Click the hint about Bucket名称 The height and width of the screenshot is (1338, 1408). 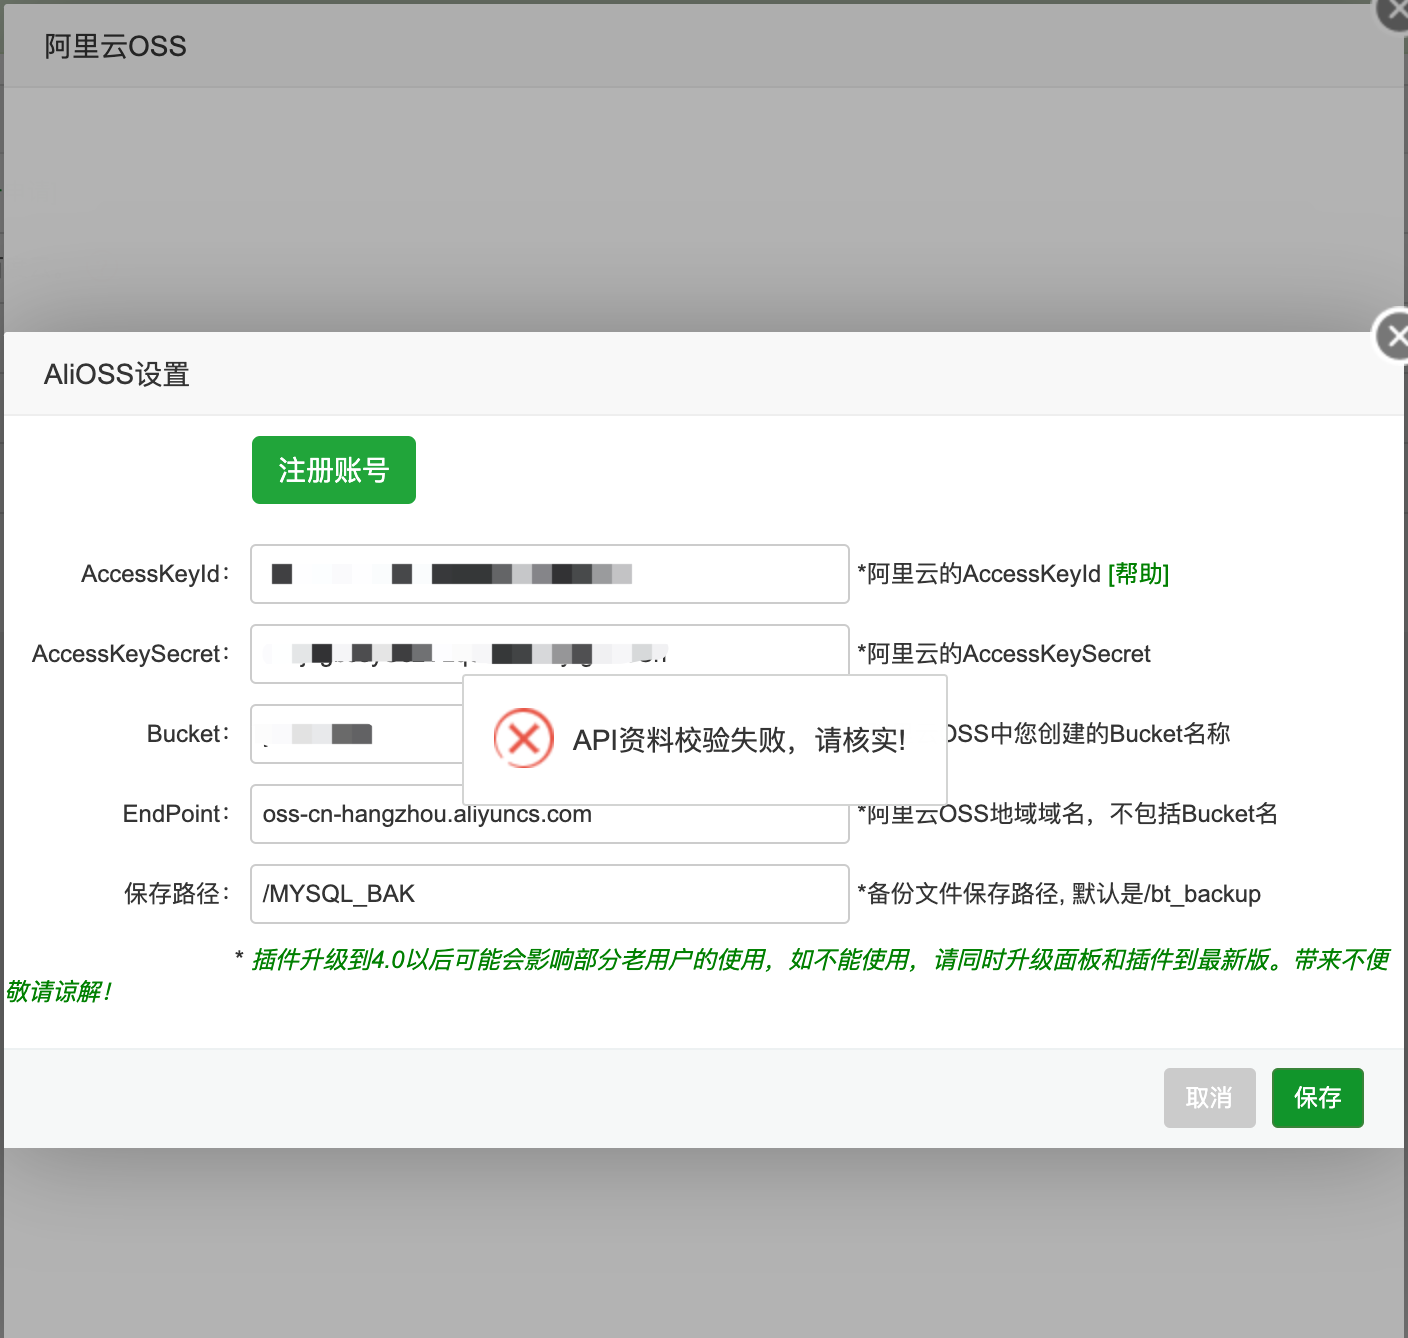(x=1089, y=734)
